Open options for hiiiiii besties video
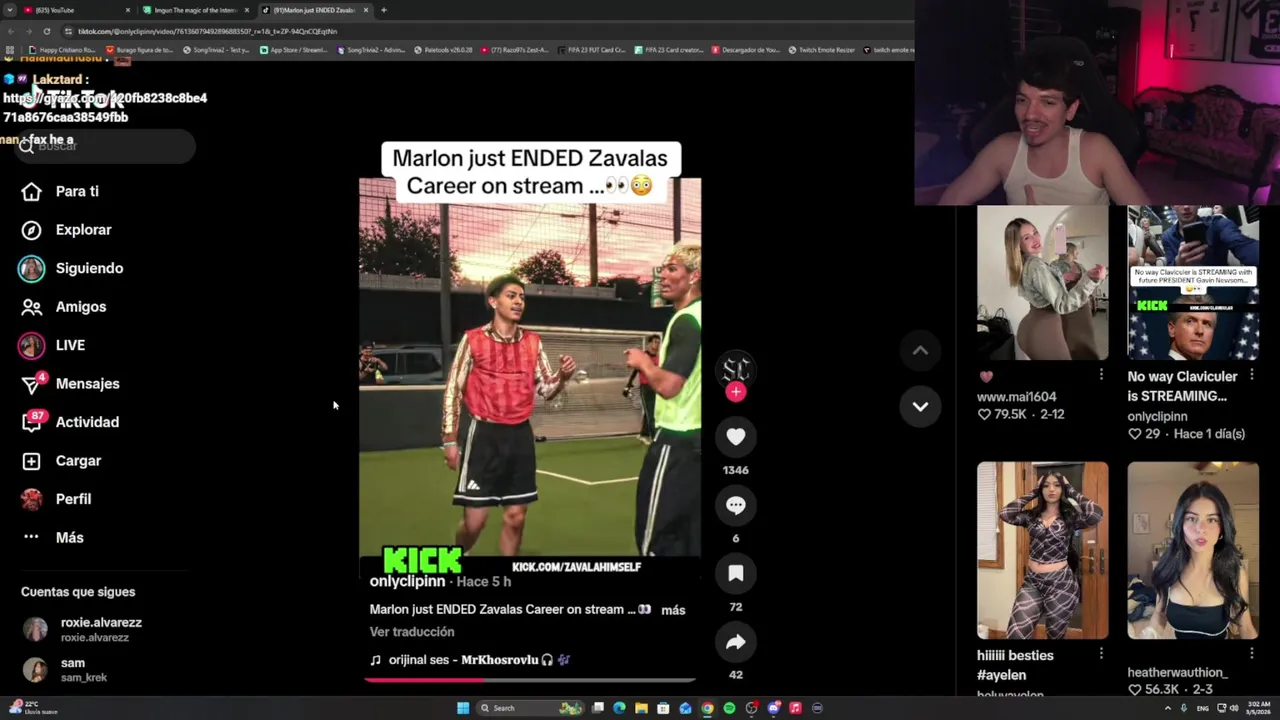The image size is (1280, 720). (x=1101, y=653)
